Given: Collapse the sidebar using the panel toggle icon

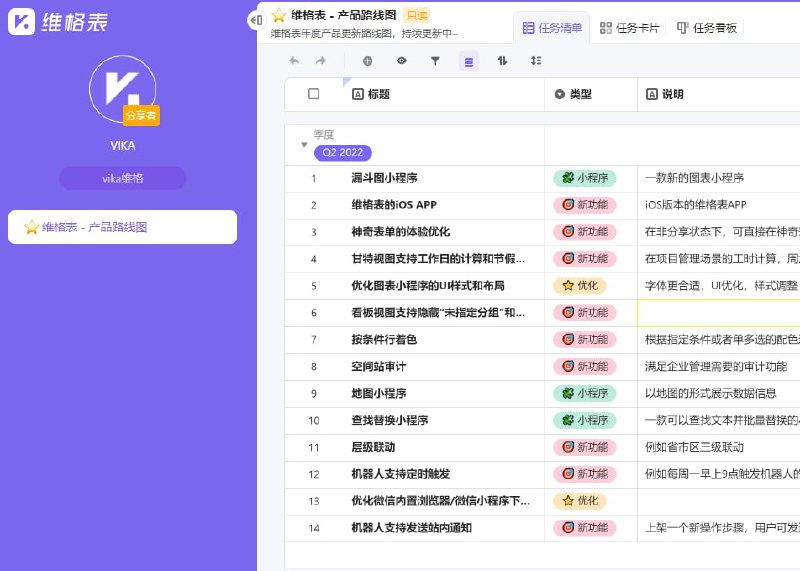Looking at the screenshot, I should pyautogui.click(x=256, y=20).
